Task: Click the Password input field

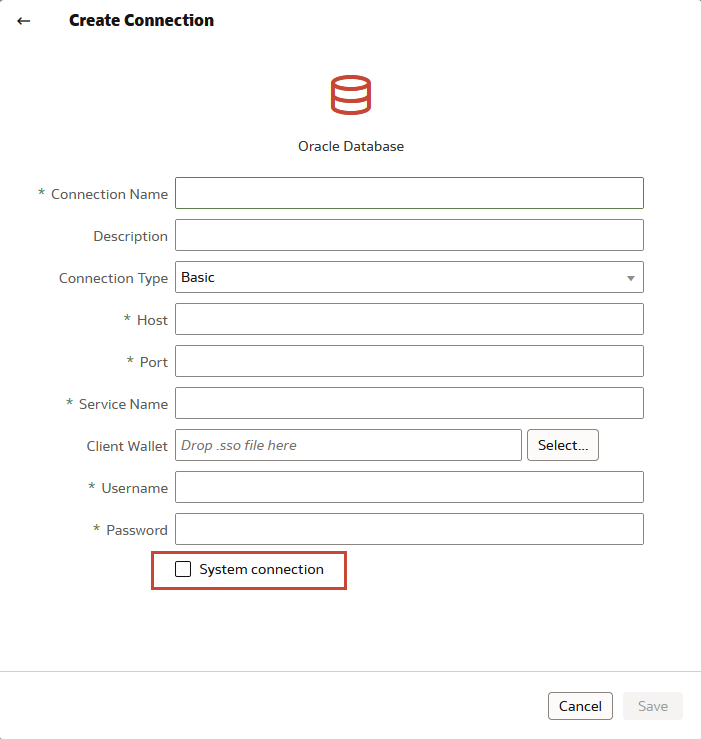Action: [x=409, y=529]
